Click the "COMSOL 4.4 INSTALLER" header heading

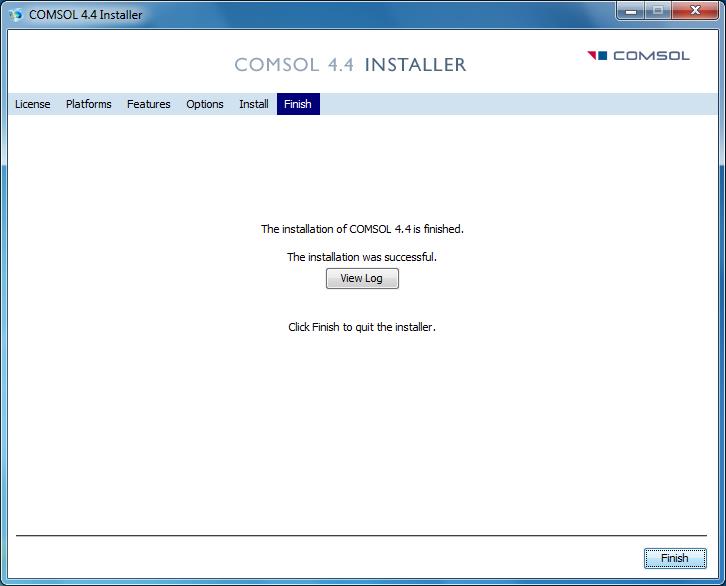click(x=350, y=65)
